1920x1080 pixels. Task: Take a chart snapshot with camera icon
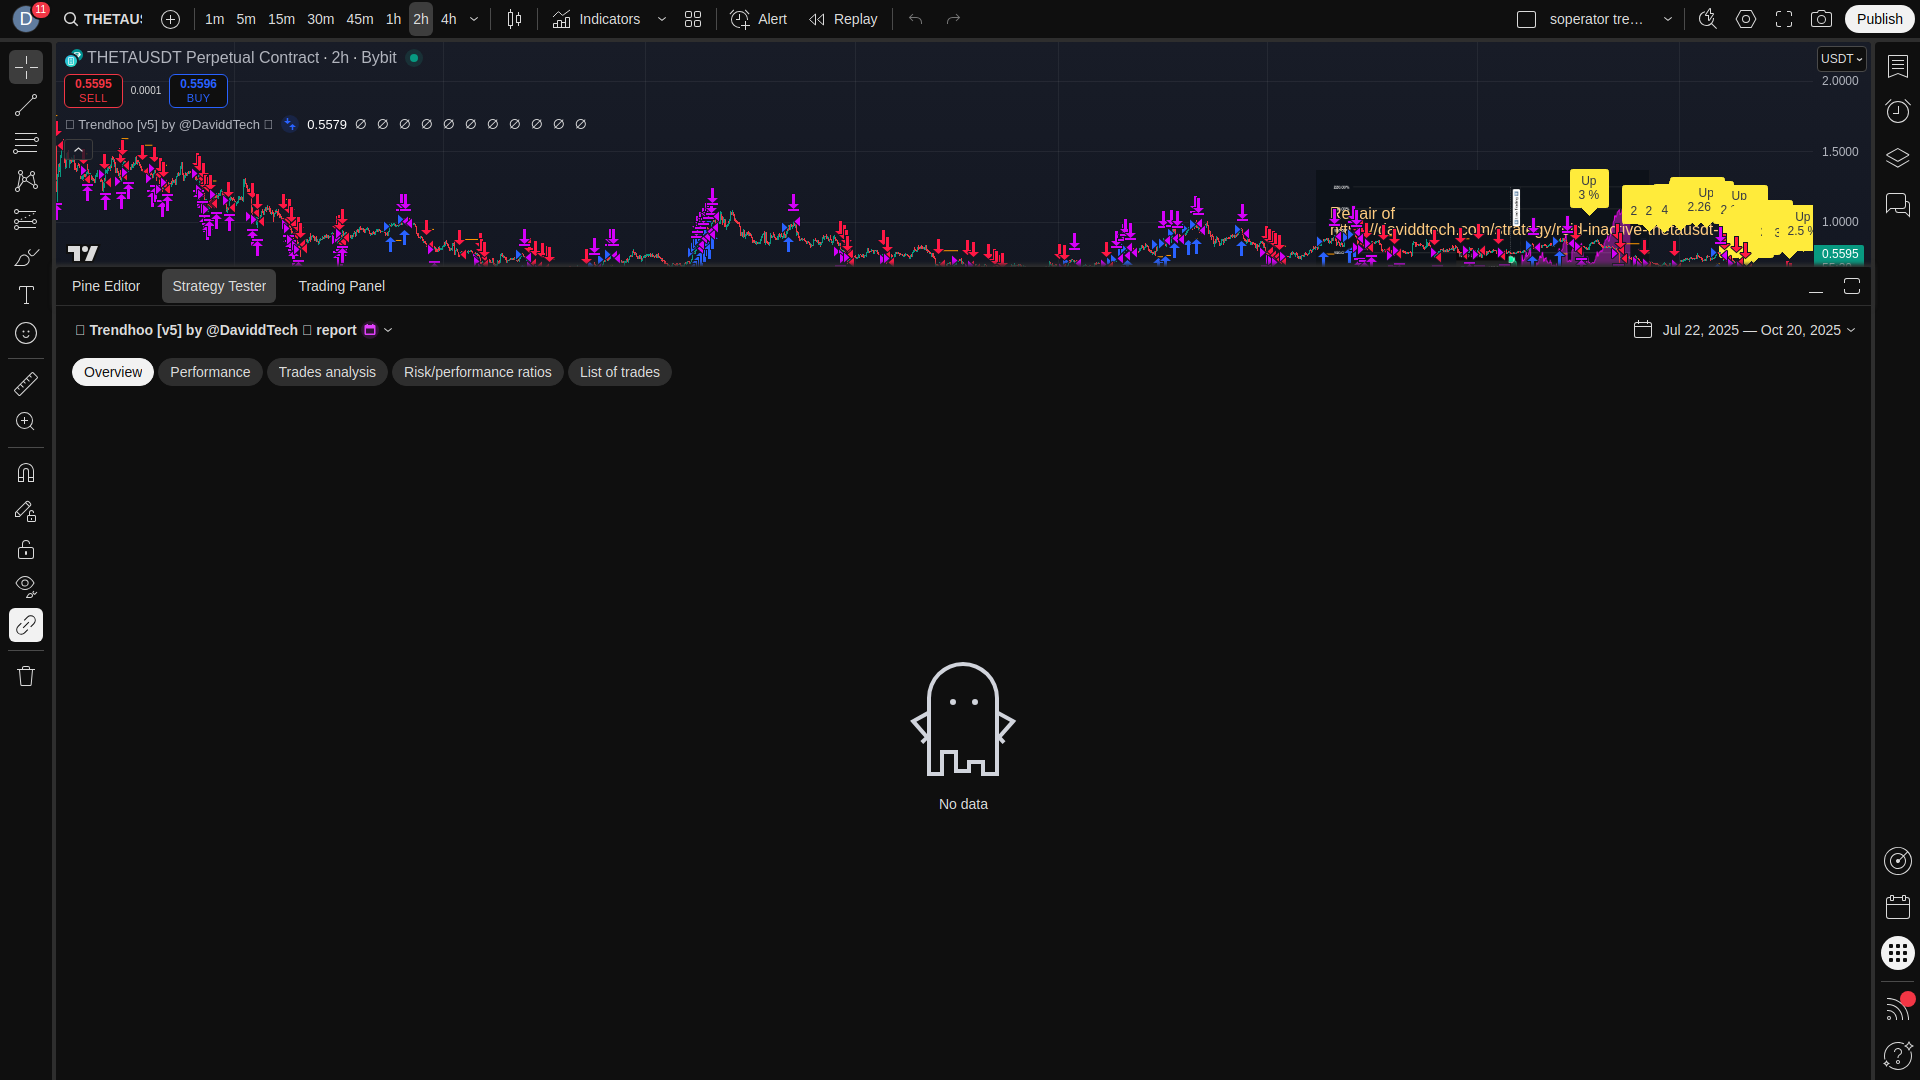[x=1821, y=19]
